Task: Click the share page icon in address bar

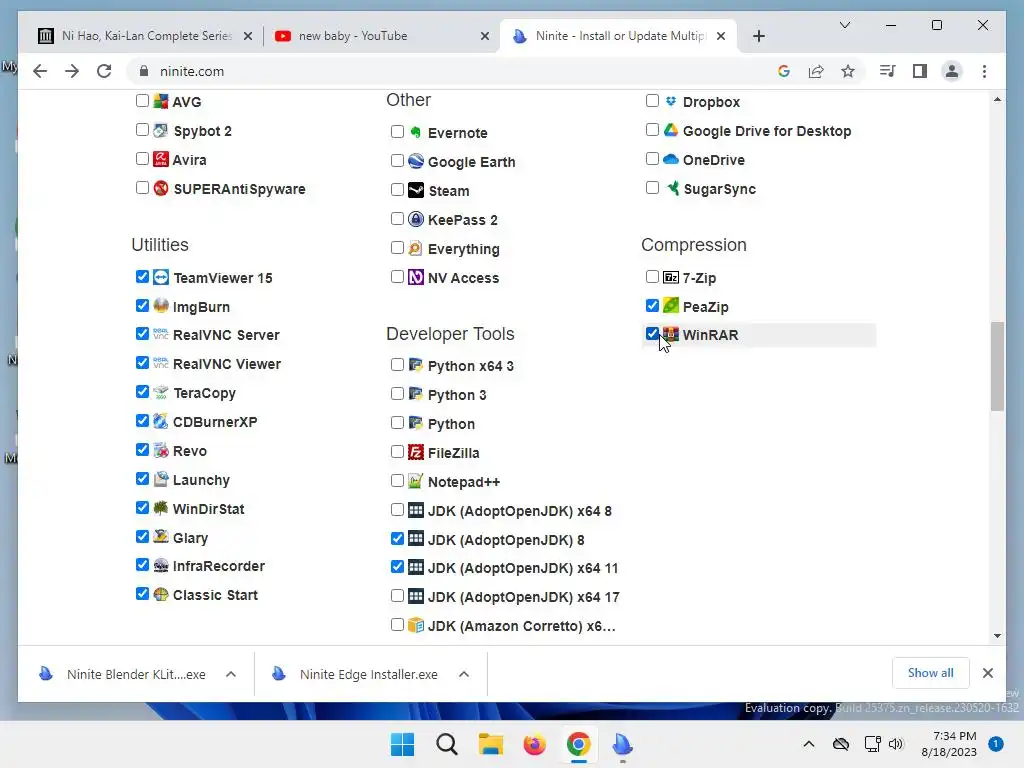Action: pyautogui.click(x=816, y=71)
